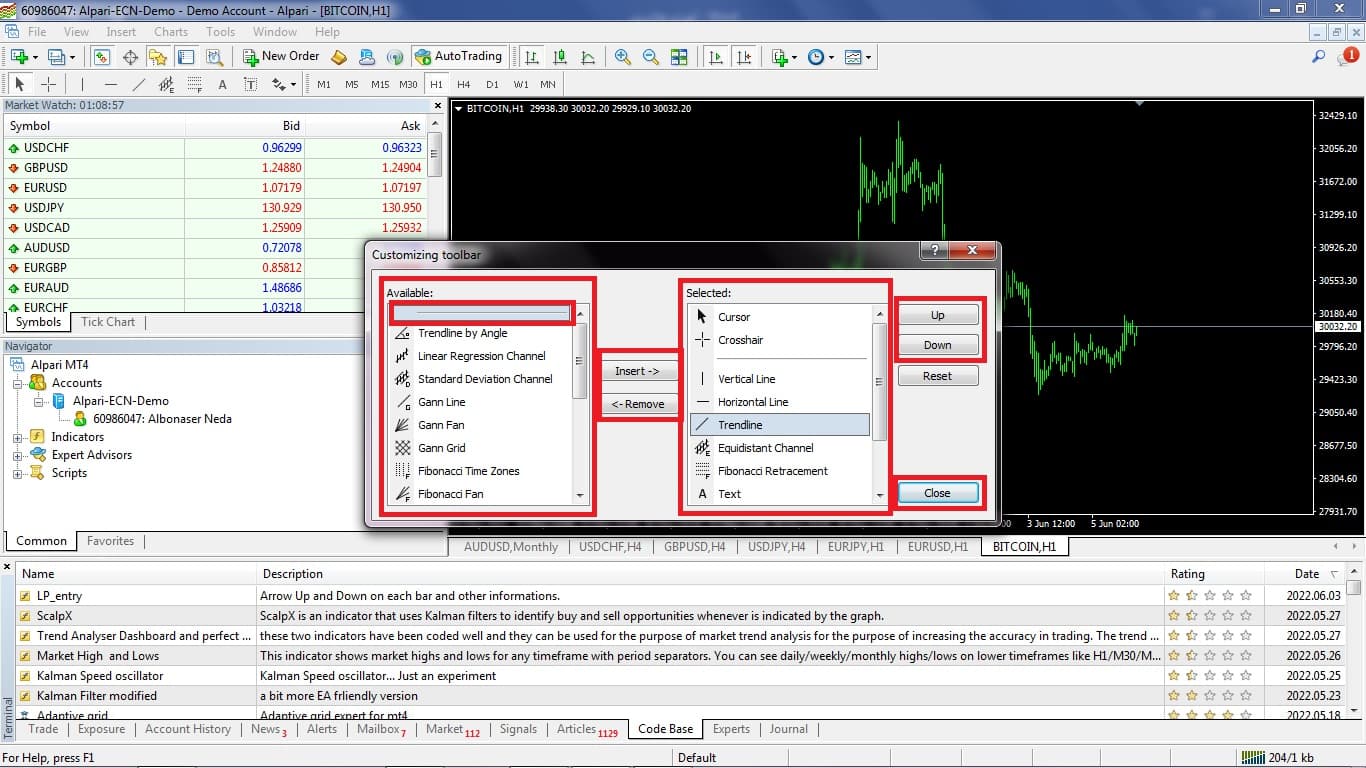
Task: Open the Charts menu
Action: [x=171, y=31]
